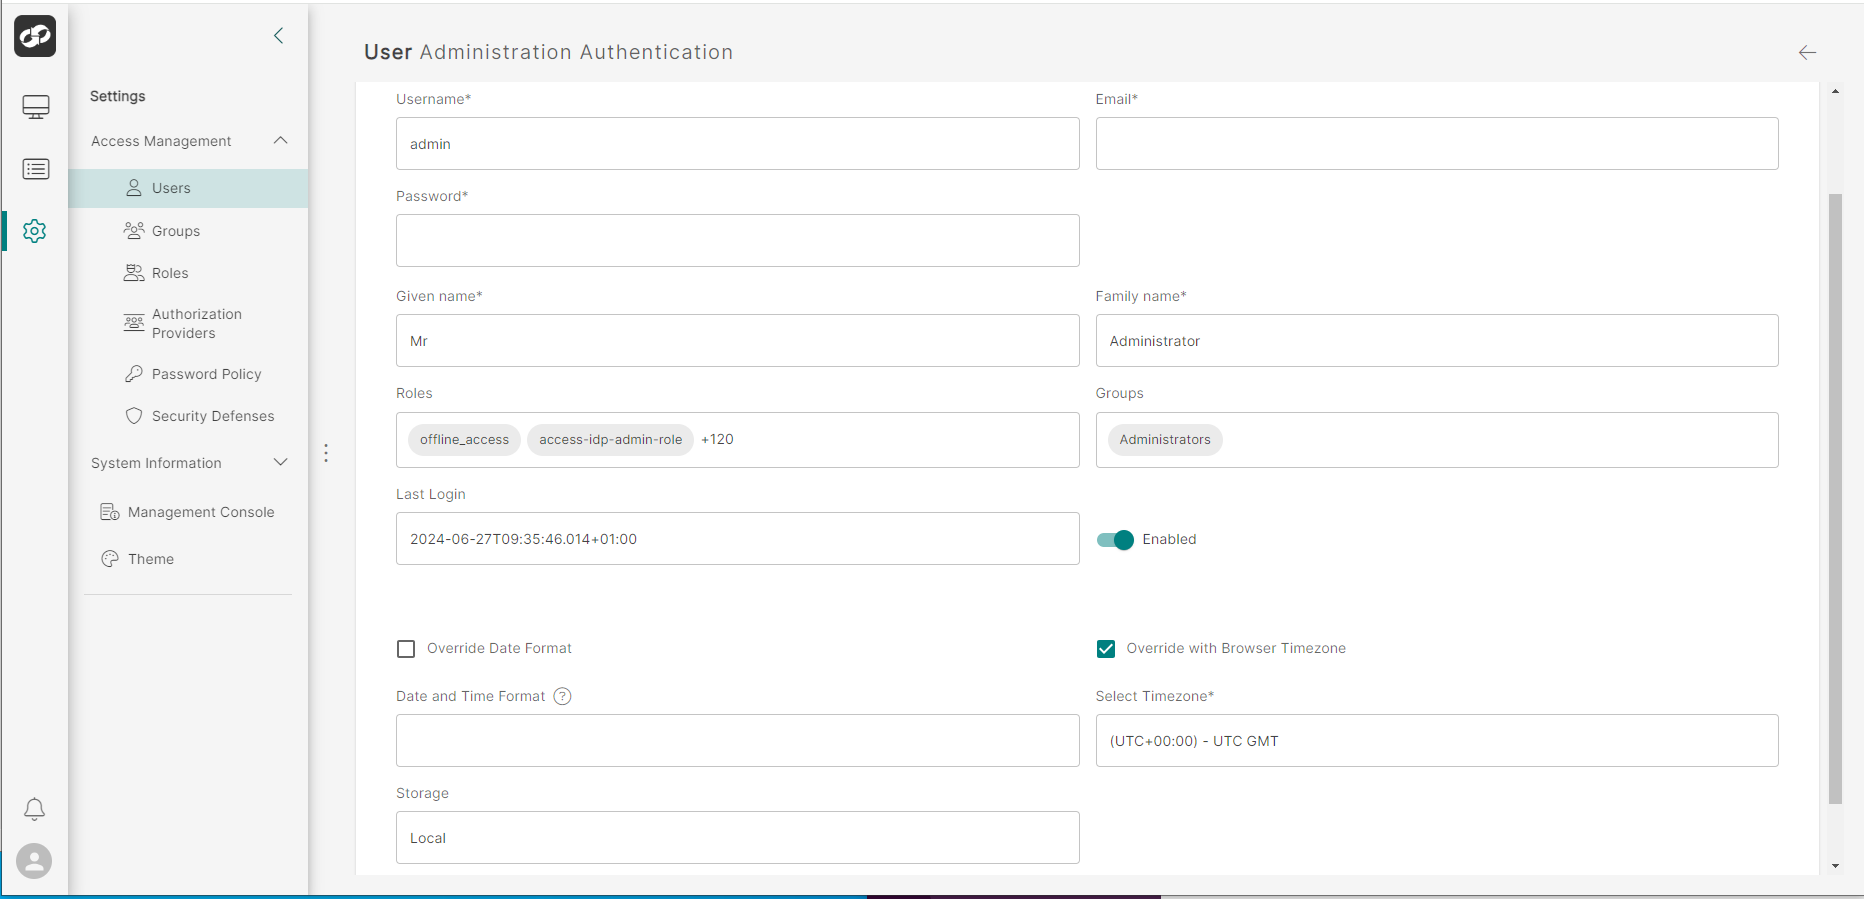
Task: Click the Date and Time Format help icon
Action: (x=563, y=696)
